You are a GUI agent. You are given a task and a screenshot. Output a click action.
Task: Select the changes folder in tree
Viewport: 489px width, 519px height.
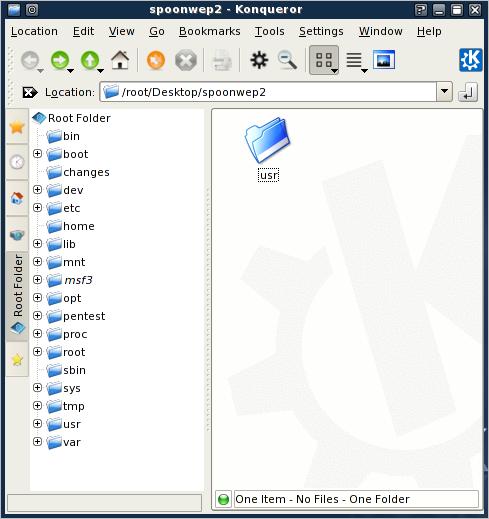click(78, 172)
